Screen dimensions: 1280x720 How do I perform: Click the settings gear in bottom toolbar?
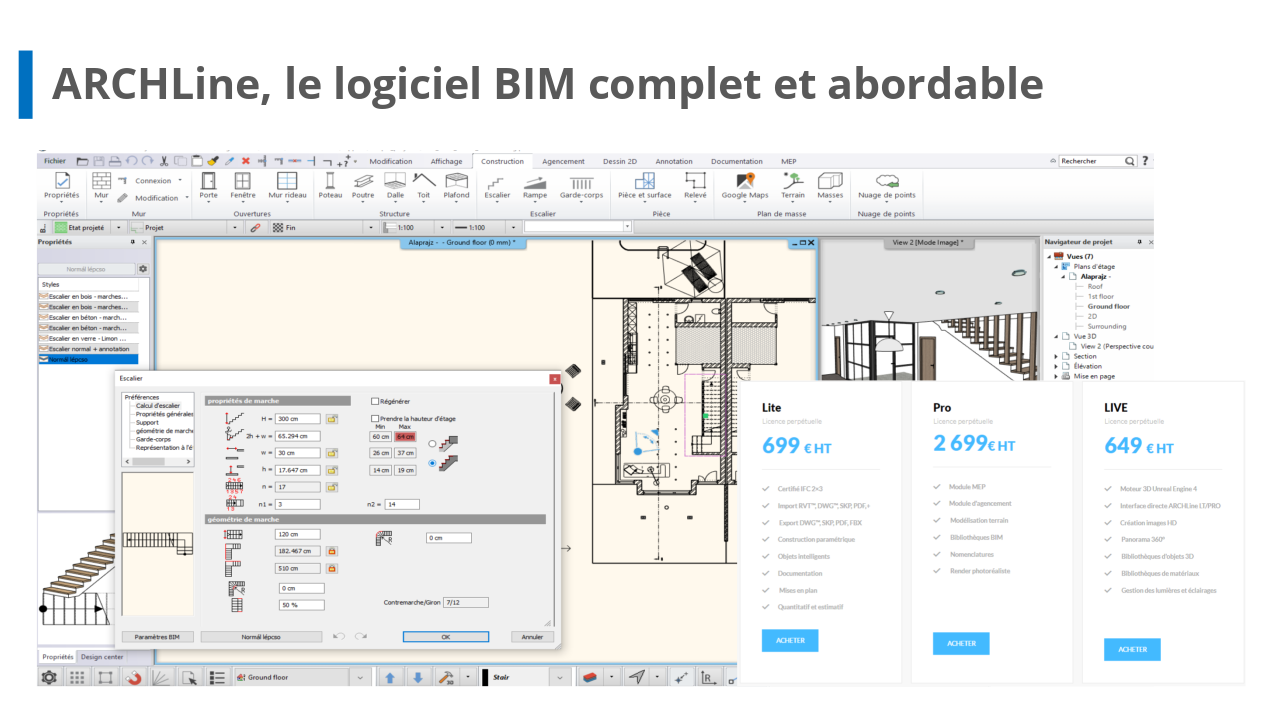tap(49, 677)
